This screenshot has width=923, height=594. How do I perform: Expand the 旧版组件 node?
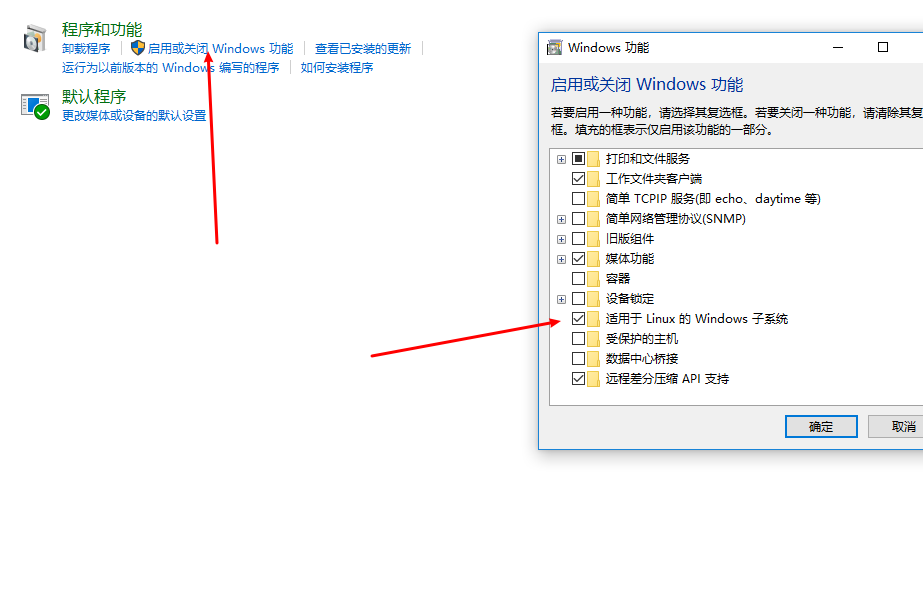point(562,240)
